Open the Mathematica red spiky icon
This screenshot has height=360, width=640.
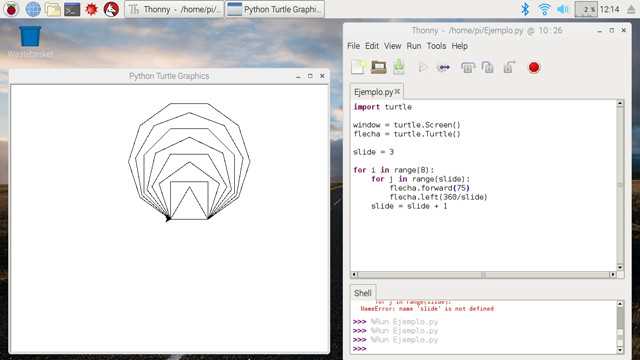(x=91, y=9)
